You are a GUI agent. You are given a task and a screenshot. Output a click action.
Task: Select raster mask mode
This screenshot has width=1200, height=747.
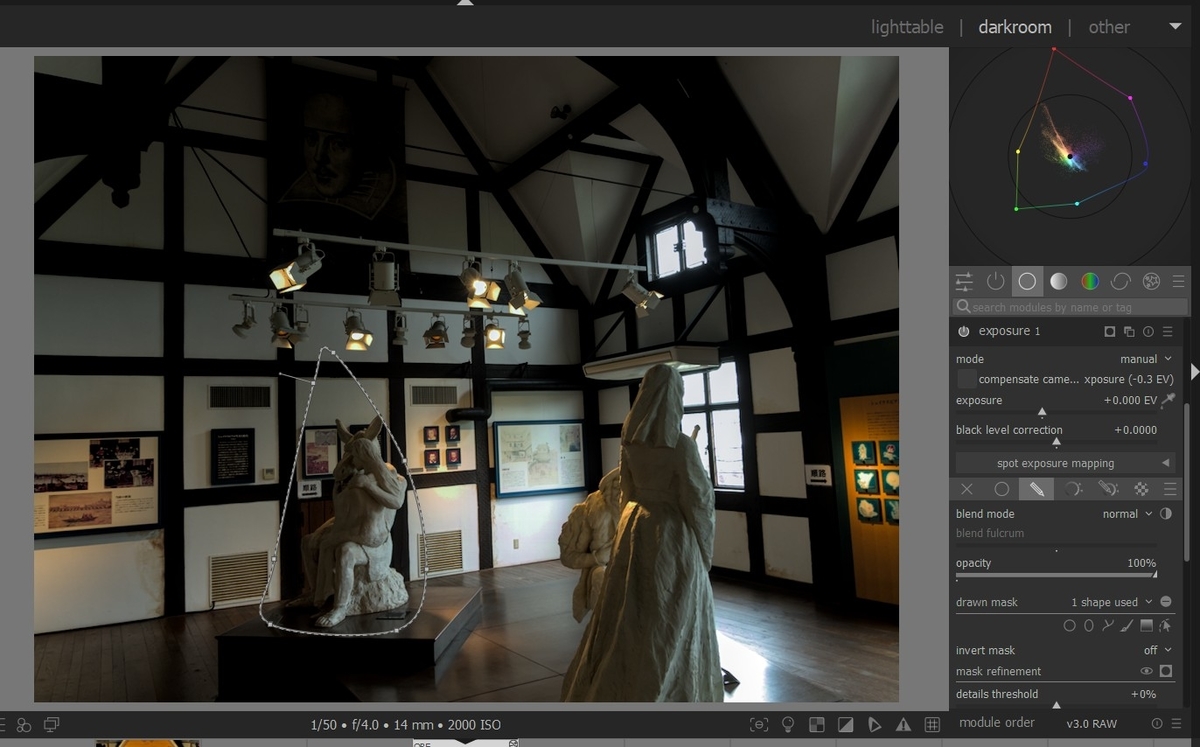pos(1141,489)
